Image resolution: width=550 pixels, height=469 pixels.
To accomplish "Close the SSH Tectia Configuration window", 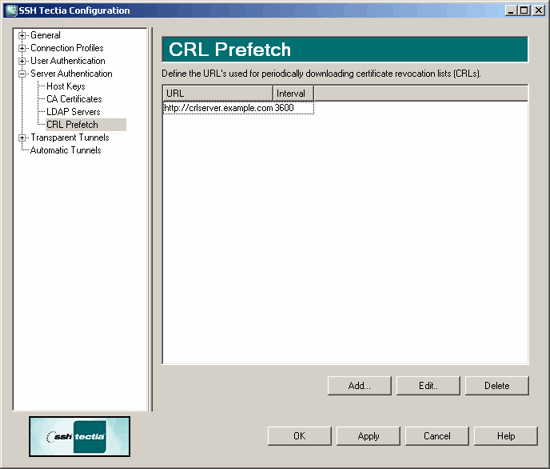I will [538, 11].
